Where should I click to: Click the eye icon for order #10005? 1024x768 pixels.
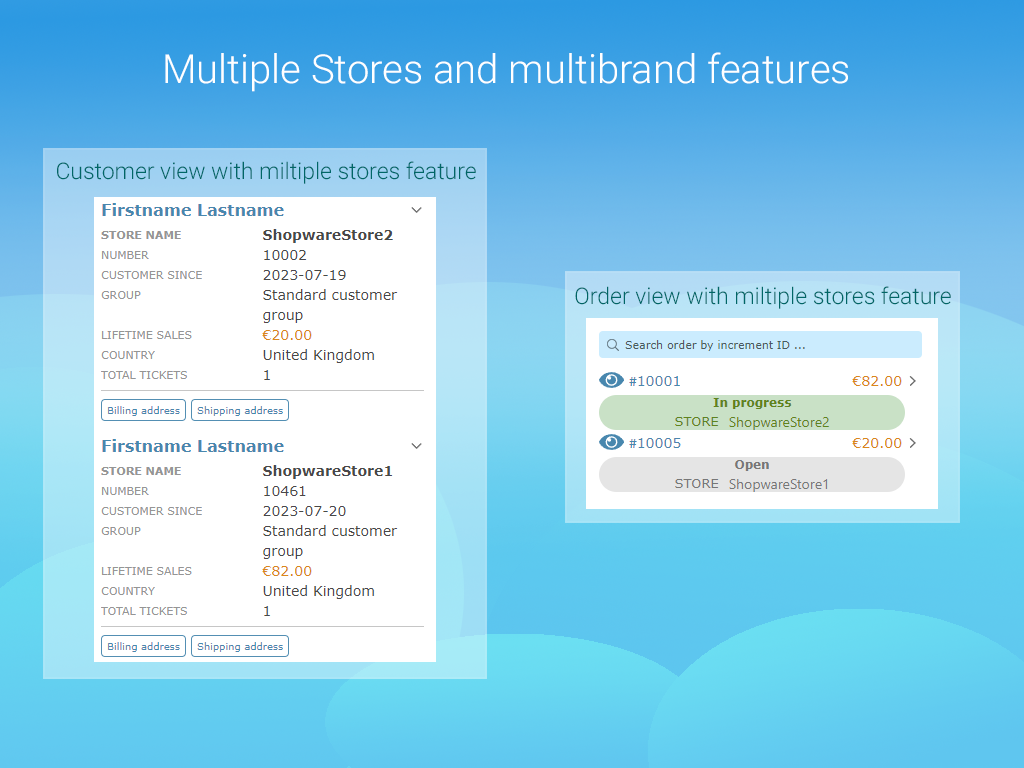[611, 443]
